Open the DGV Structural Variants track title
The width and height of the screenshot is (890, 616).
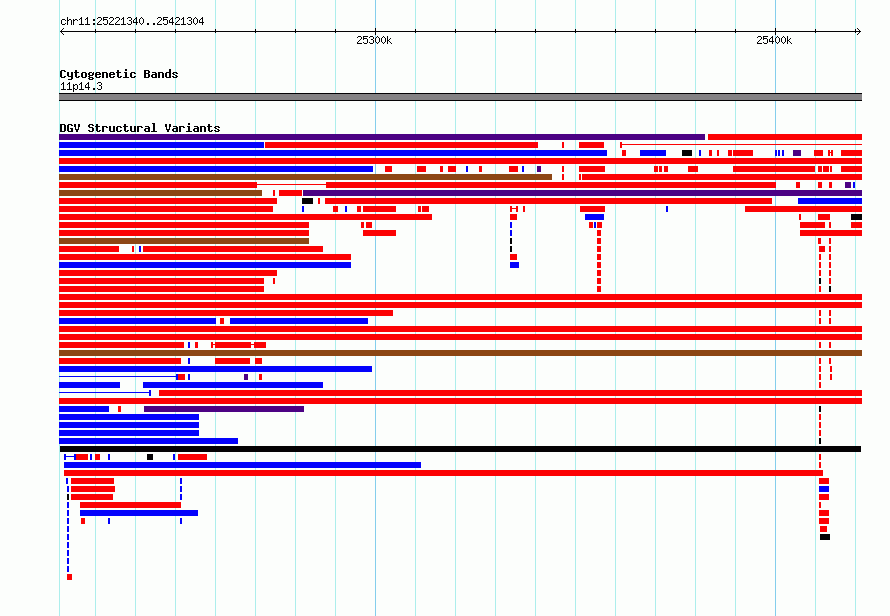pos(140,128)
